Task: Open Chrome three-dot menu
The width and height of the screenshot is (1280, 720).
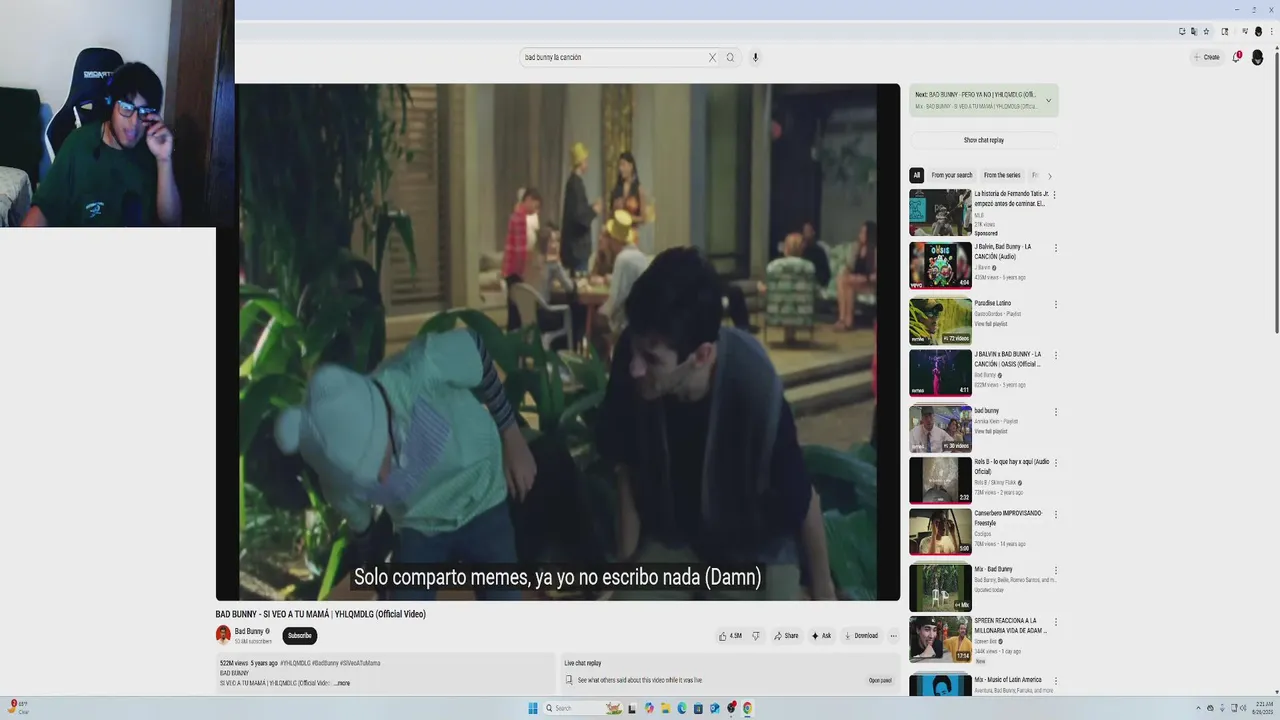Action: point(1271,31)
